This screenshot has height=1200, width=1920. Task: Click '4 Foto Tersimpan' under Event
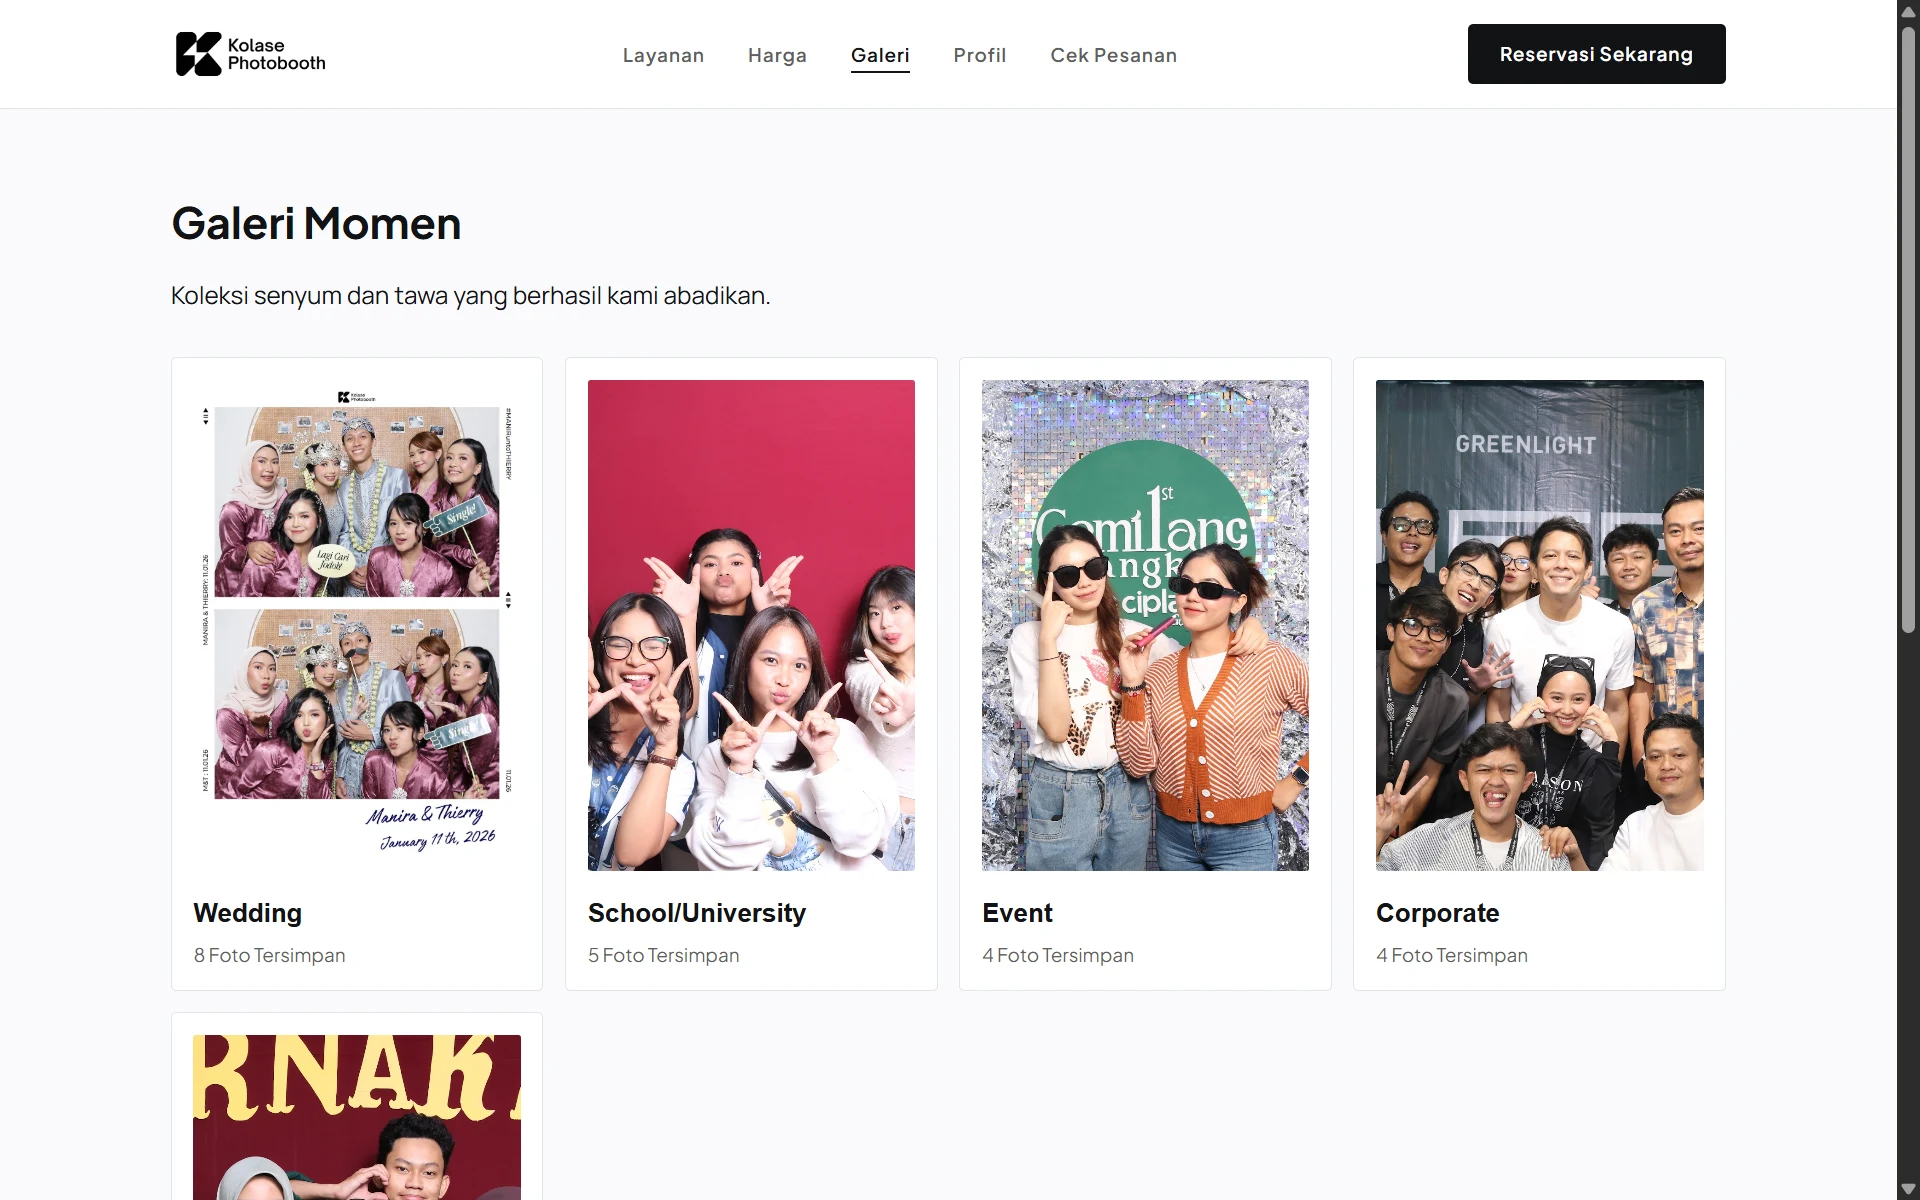pos(1058,955)
